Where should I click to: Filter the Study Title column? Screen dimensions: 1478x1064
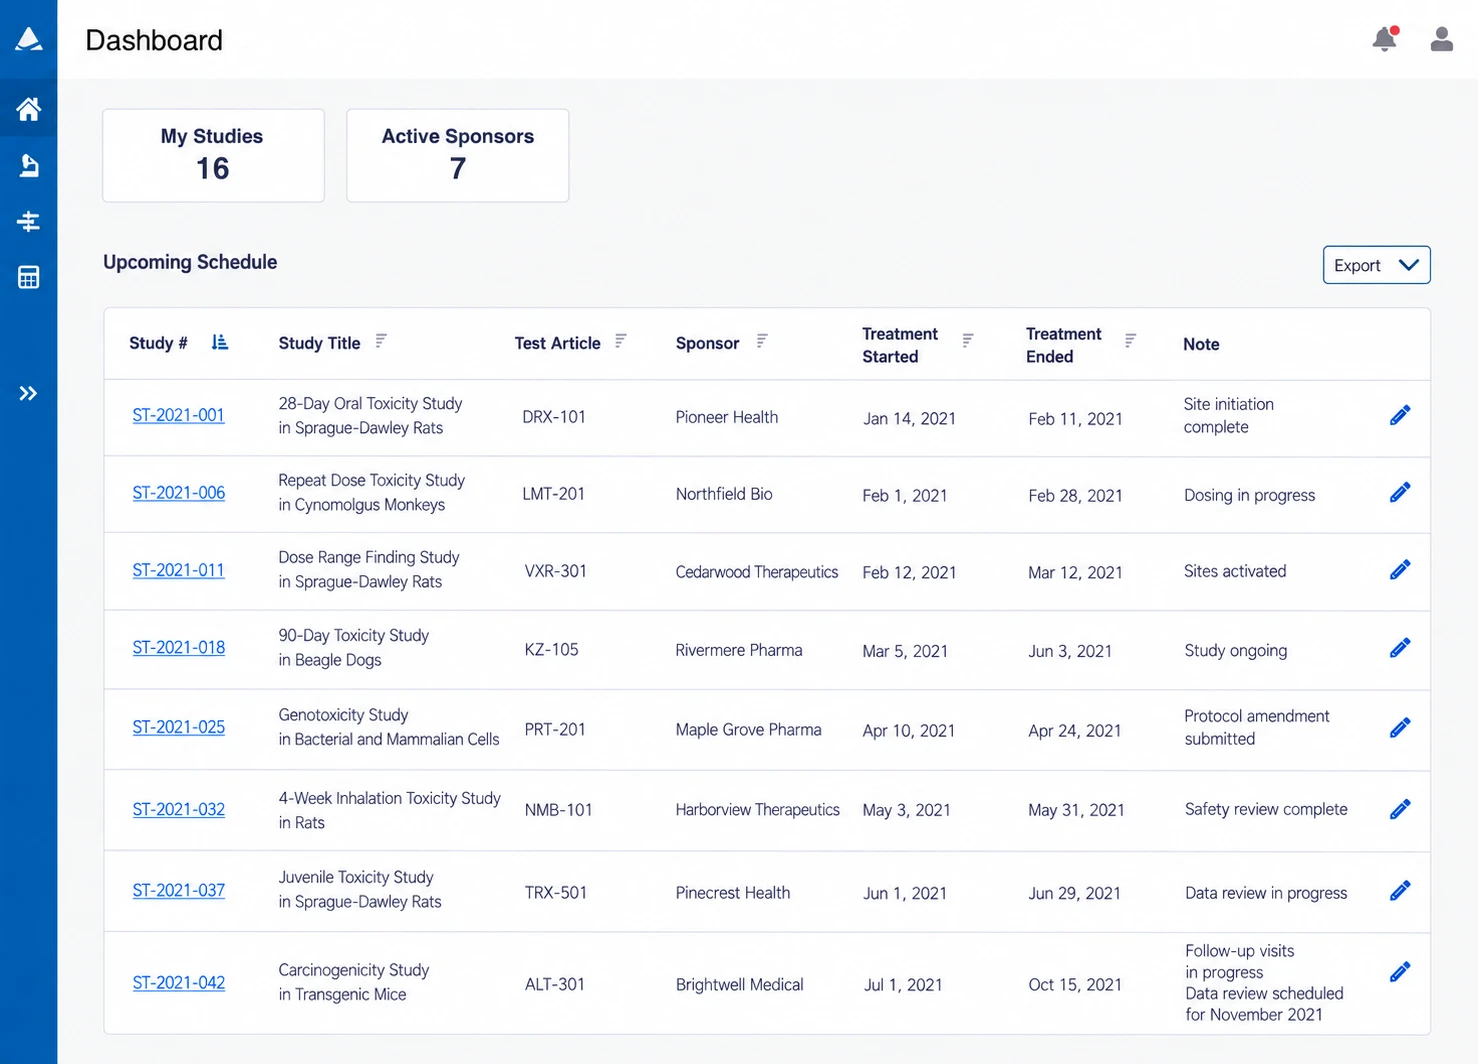pyautogui.click(x=381, y=341)
